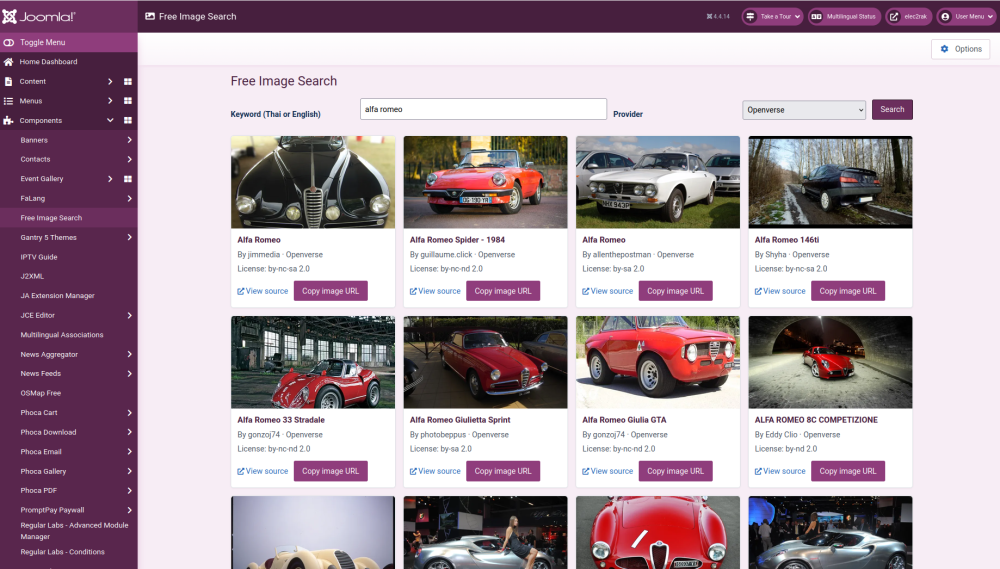This screenshot has height=569, width=1000.
Task: Click the 8C COMPETIZIONE tunnel thumbnail
Action: pyautogui.click(x=830, y=362)
